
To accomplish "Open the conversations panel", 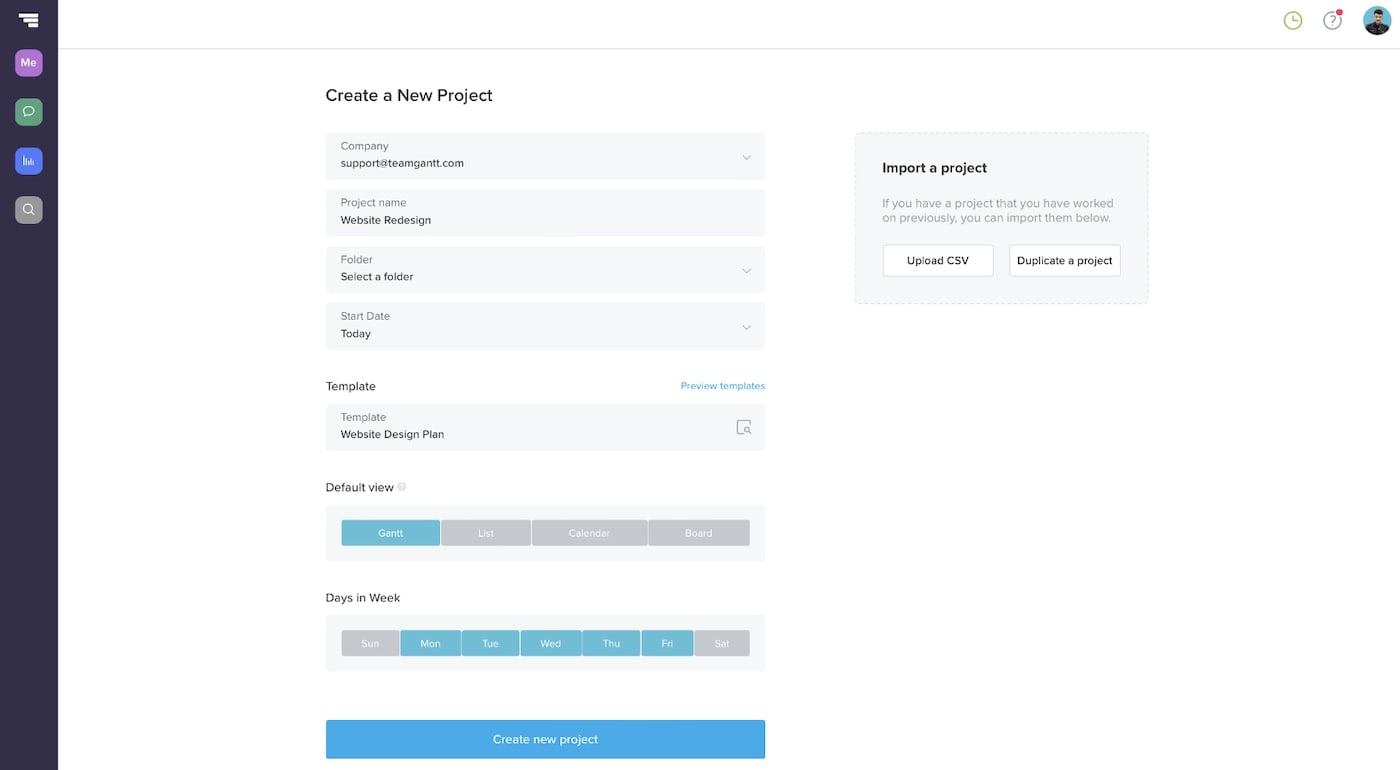I will click(x=28, y=111).
